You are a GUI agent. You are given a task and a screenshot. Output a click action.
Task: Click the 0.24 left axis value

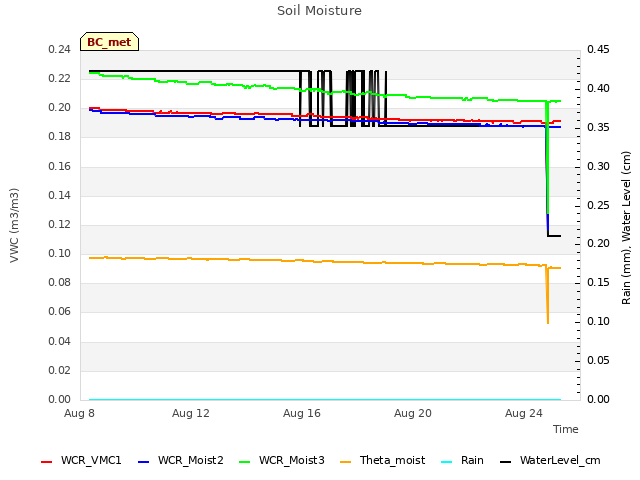[60, 49]
